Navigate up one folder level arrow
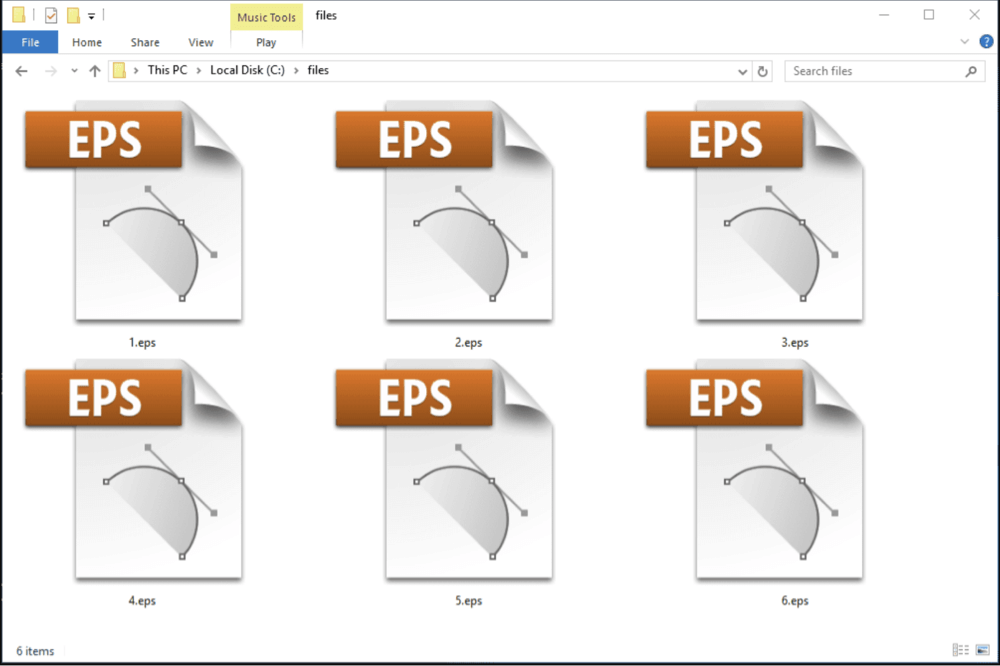The width and height of the screenshot is (1000, 666). 95,71
